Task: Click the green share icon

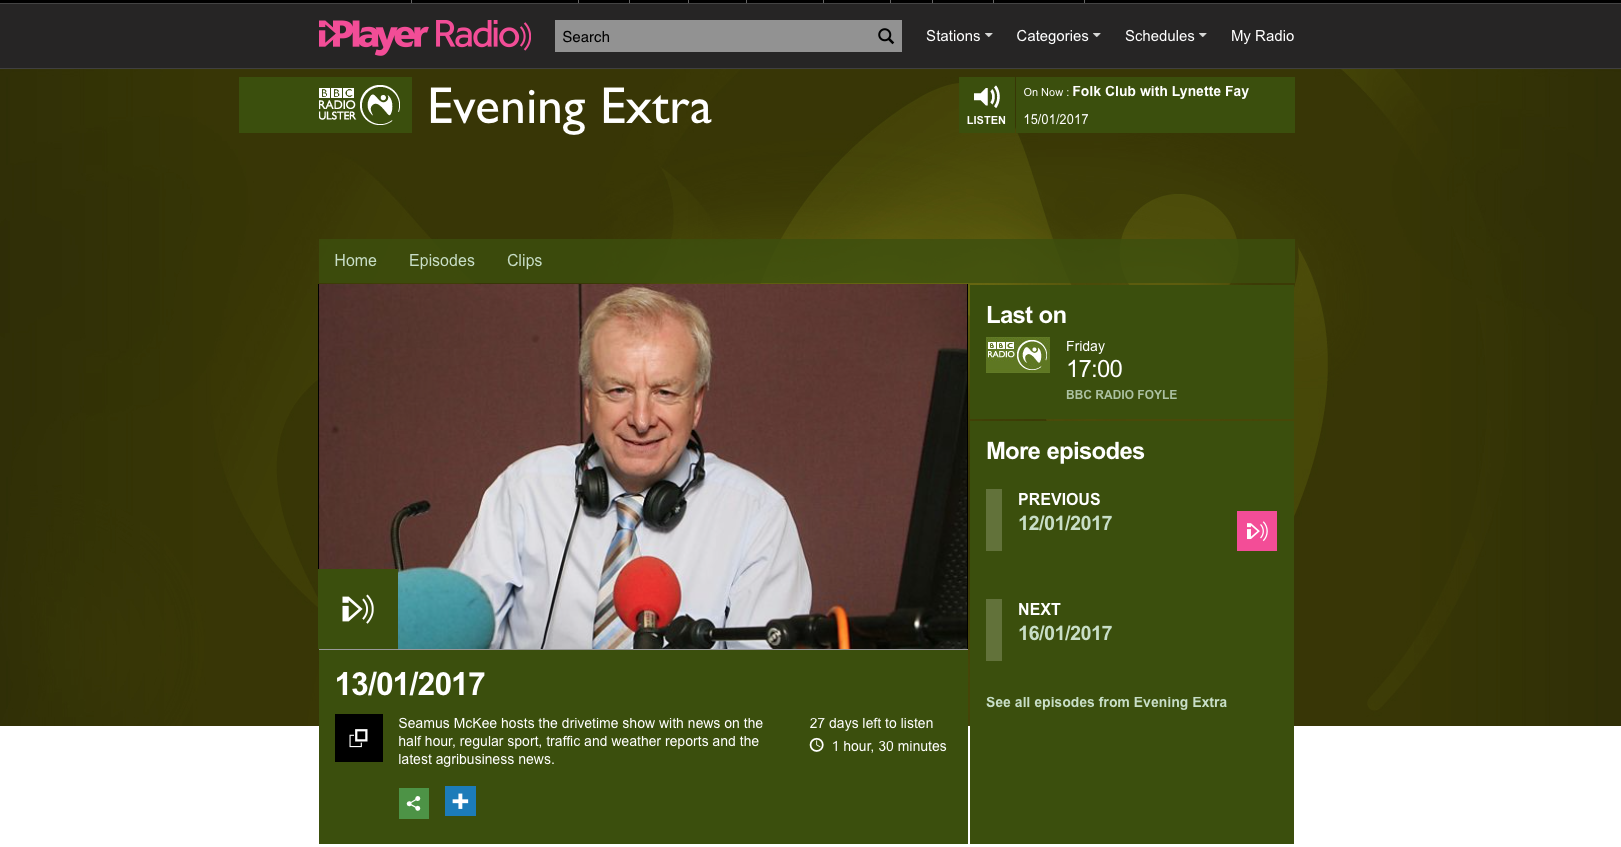Action: (x=414, y=803)
